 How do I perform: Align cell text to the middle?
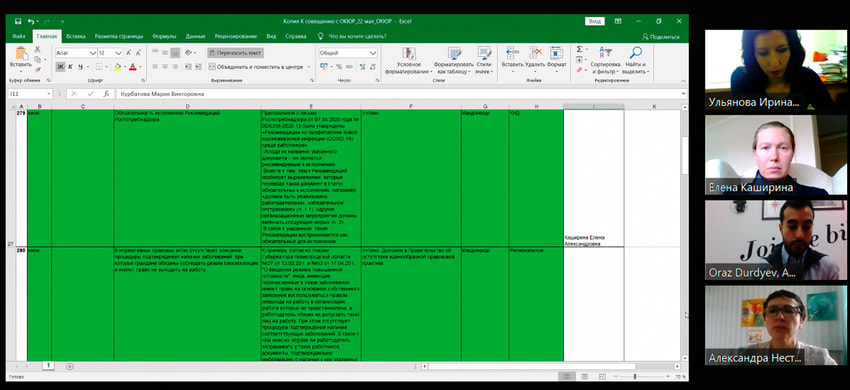[x=165, y=53]
